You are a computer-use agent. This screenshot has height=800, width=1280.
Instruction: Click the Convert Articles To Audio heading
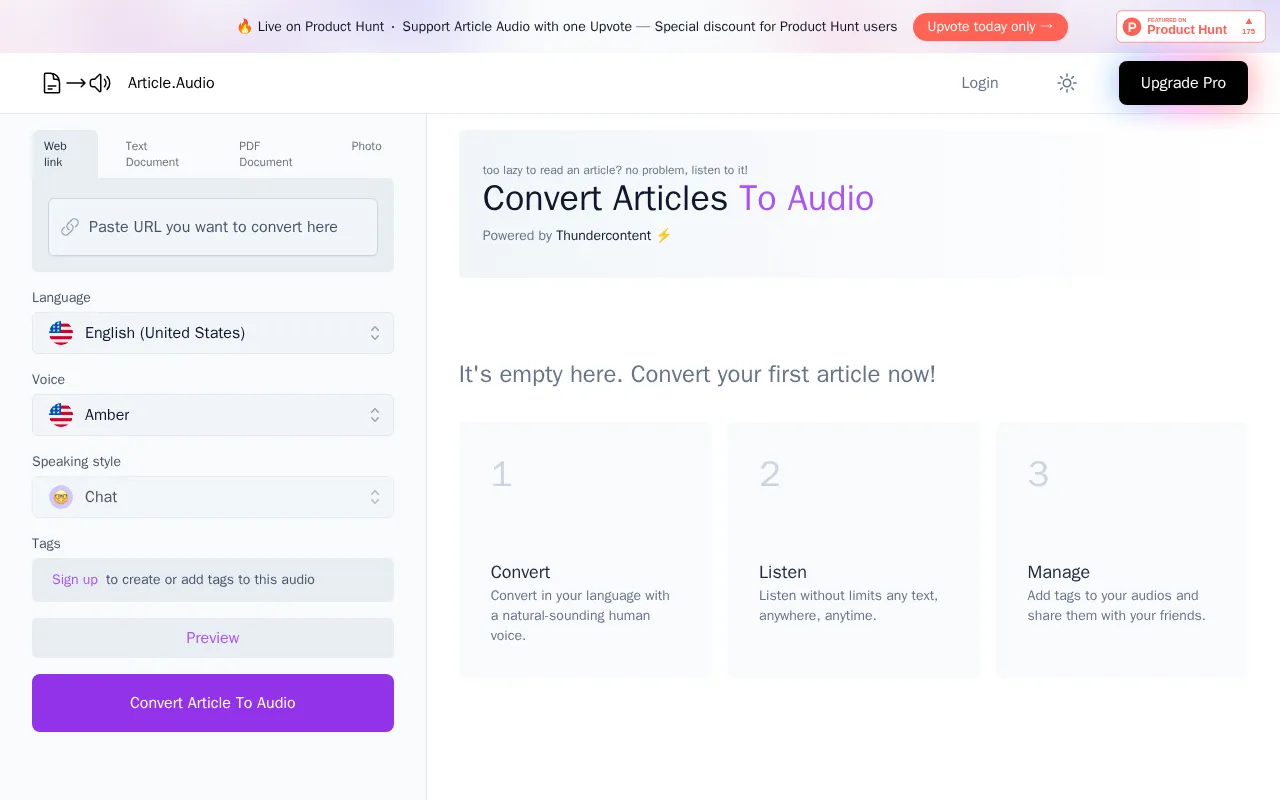pos(678,199)
